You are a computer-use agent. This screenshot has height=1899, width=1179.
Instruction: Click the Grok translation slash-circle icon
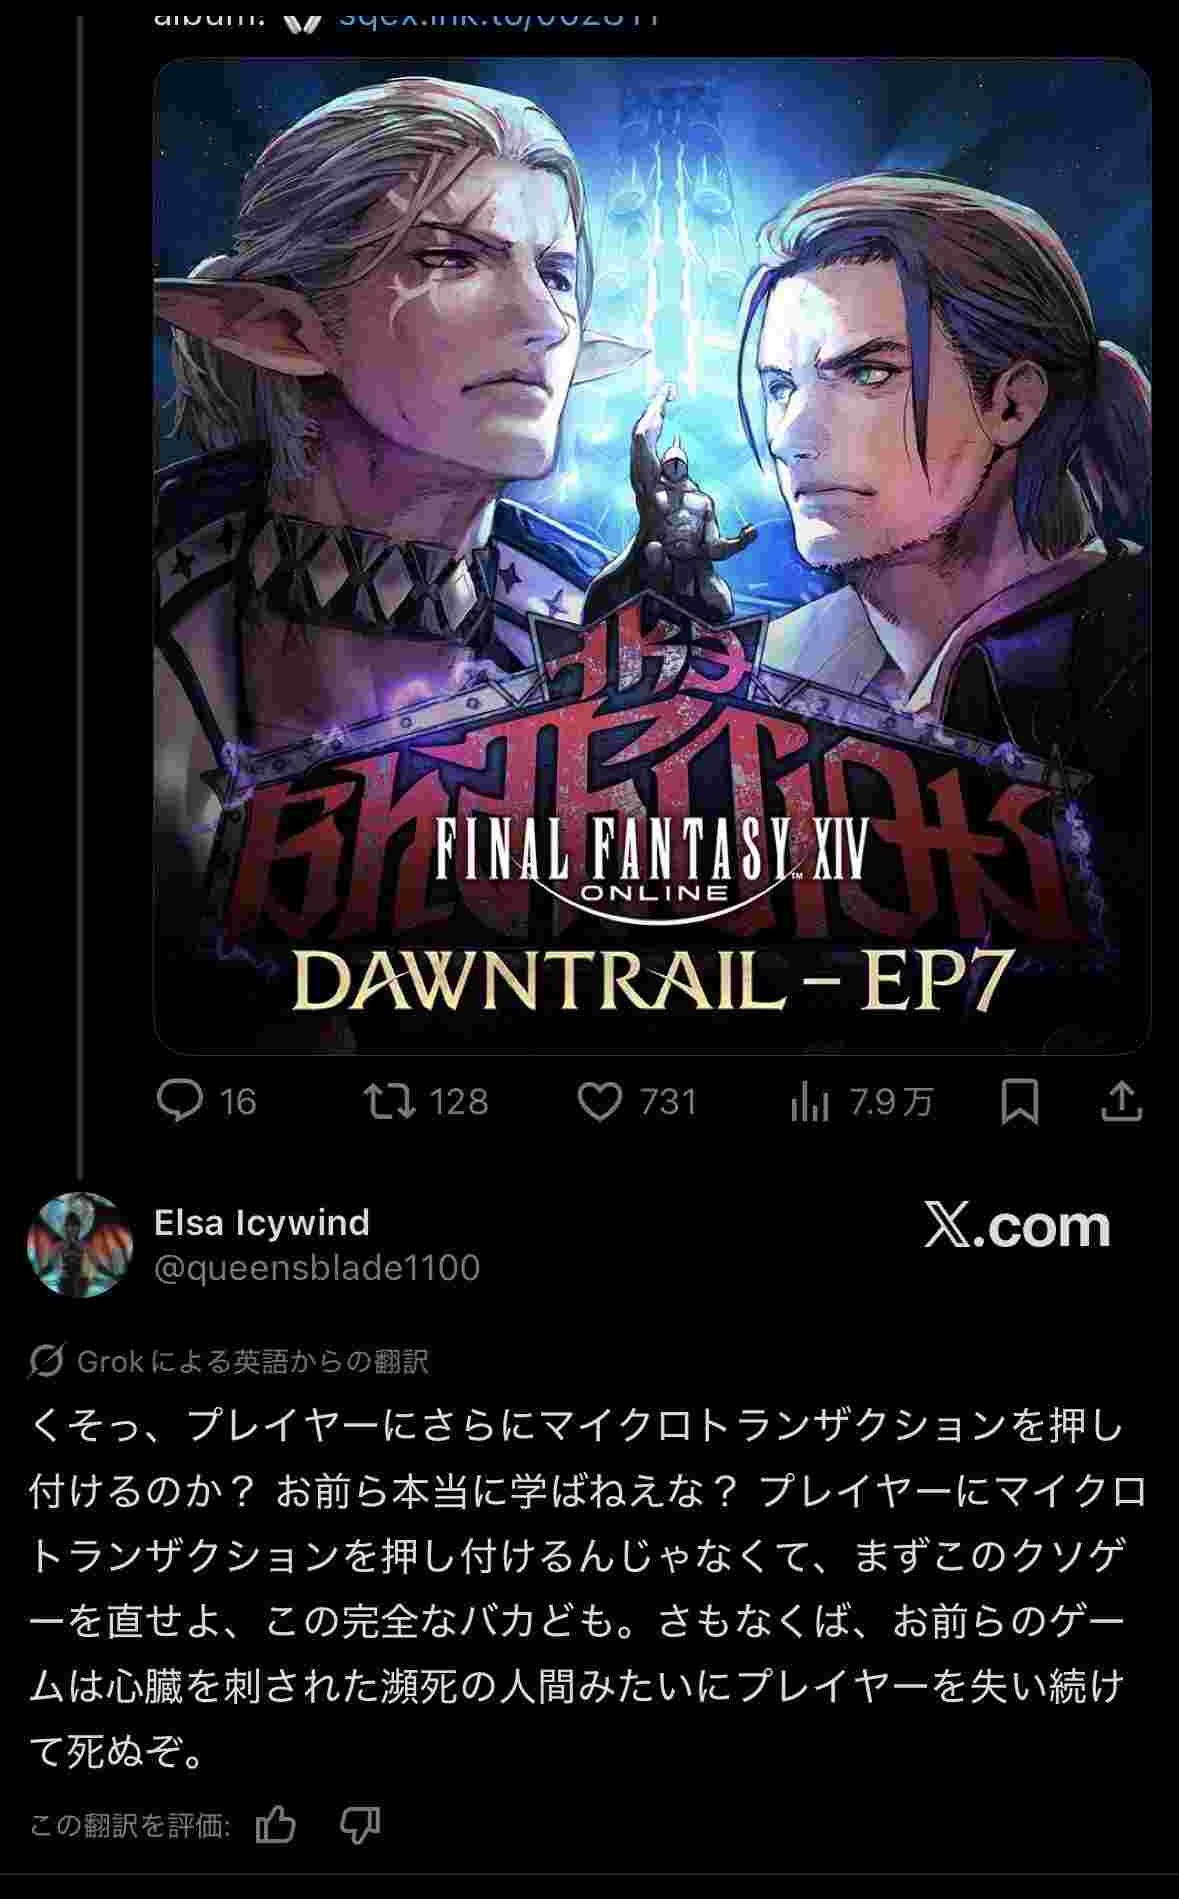click(x=47, y=1361)
